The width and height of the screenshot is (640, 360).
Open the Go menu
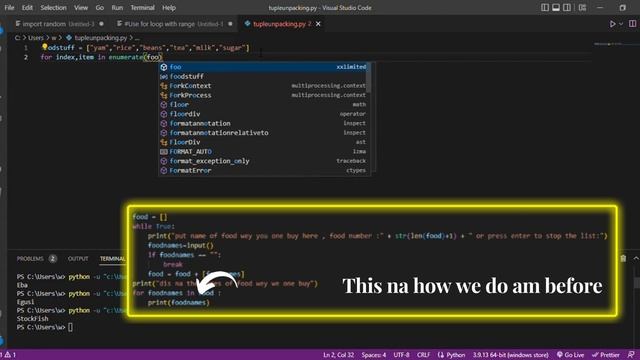click(100, 8)
